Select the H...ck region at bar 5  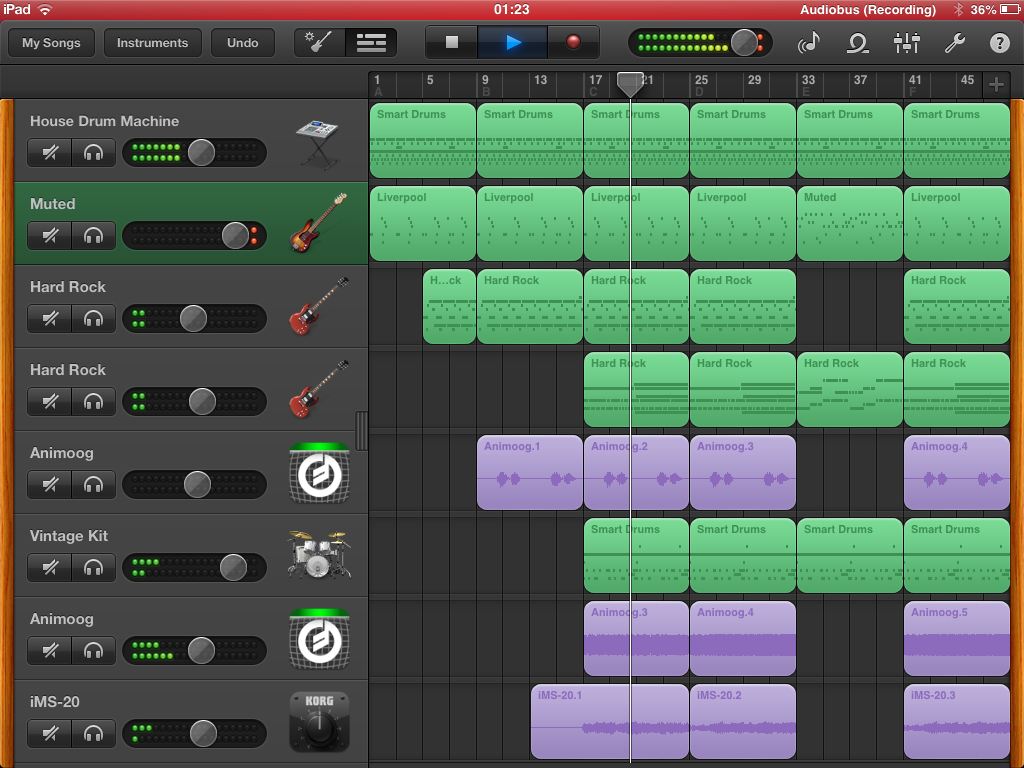point(449,306)
